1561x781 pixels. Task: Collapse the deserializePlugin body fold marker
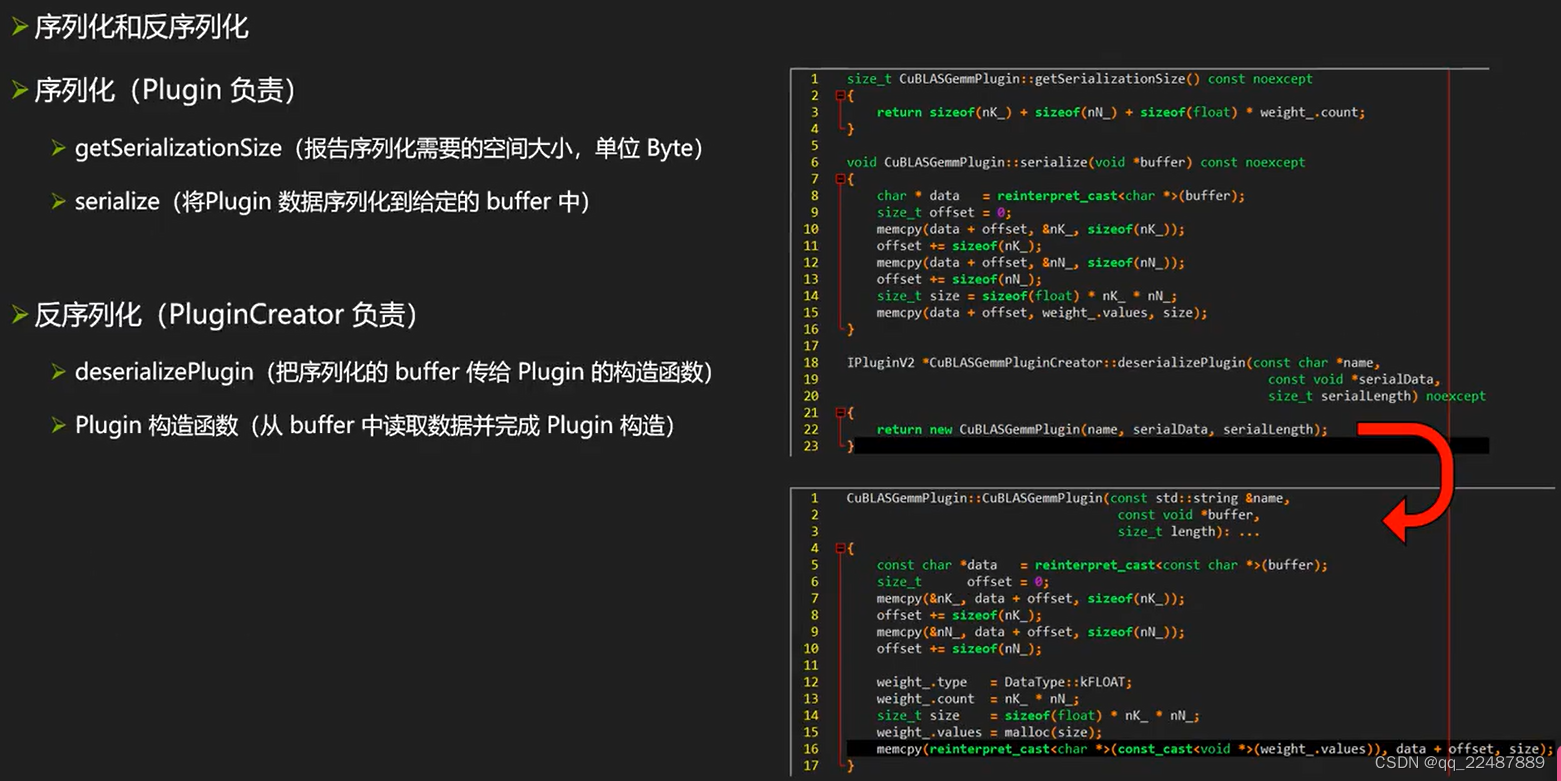pos(841,413)
